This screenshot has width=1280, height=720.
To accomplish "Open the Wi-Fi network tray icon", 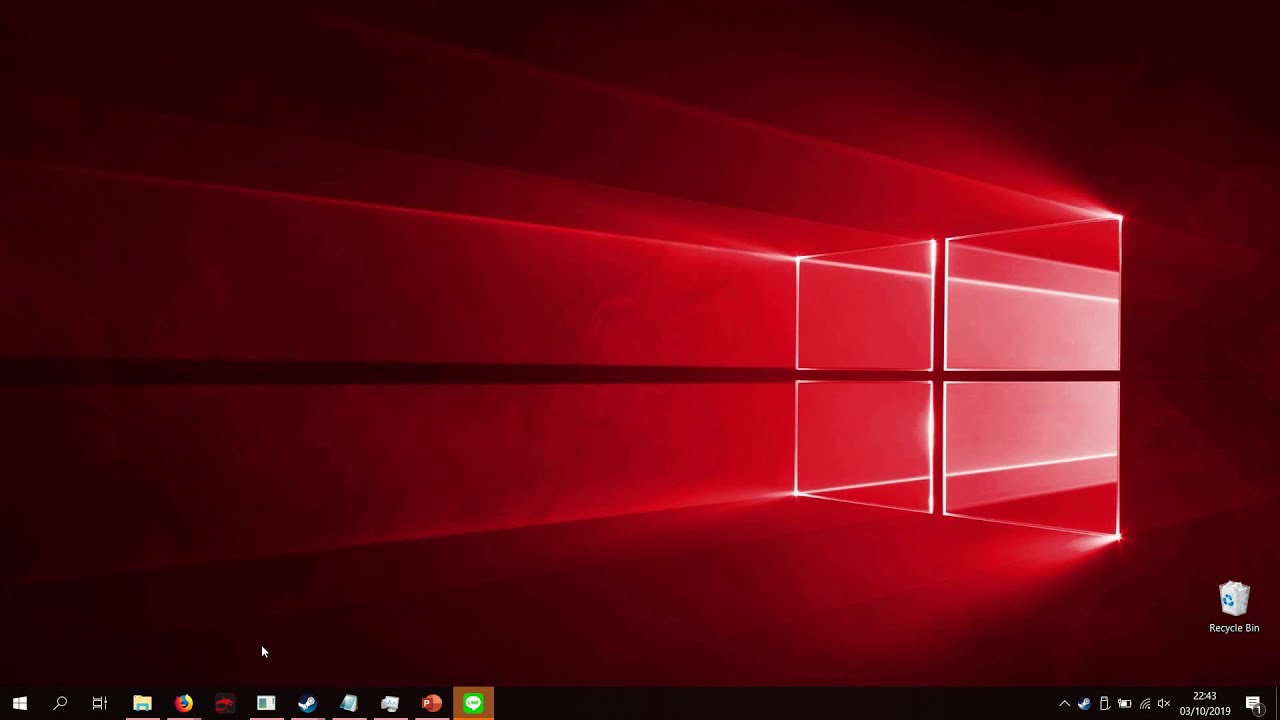I will tap(1145, 704).
